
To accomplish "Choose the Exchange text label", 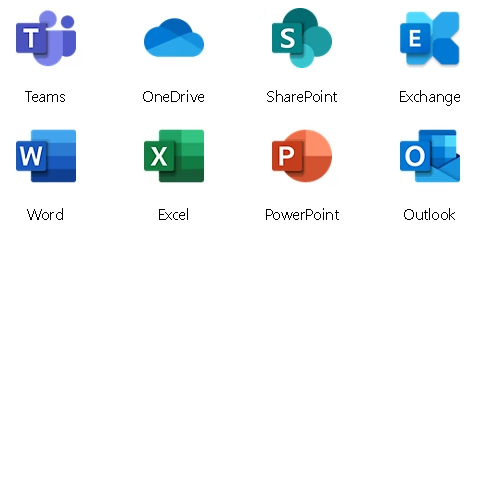I will tap(430, 98).
